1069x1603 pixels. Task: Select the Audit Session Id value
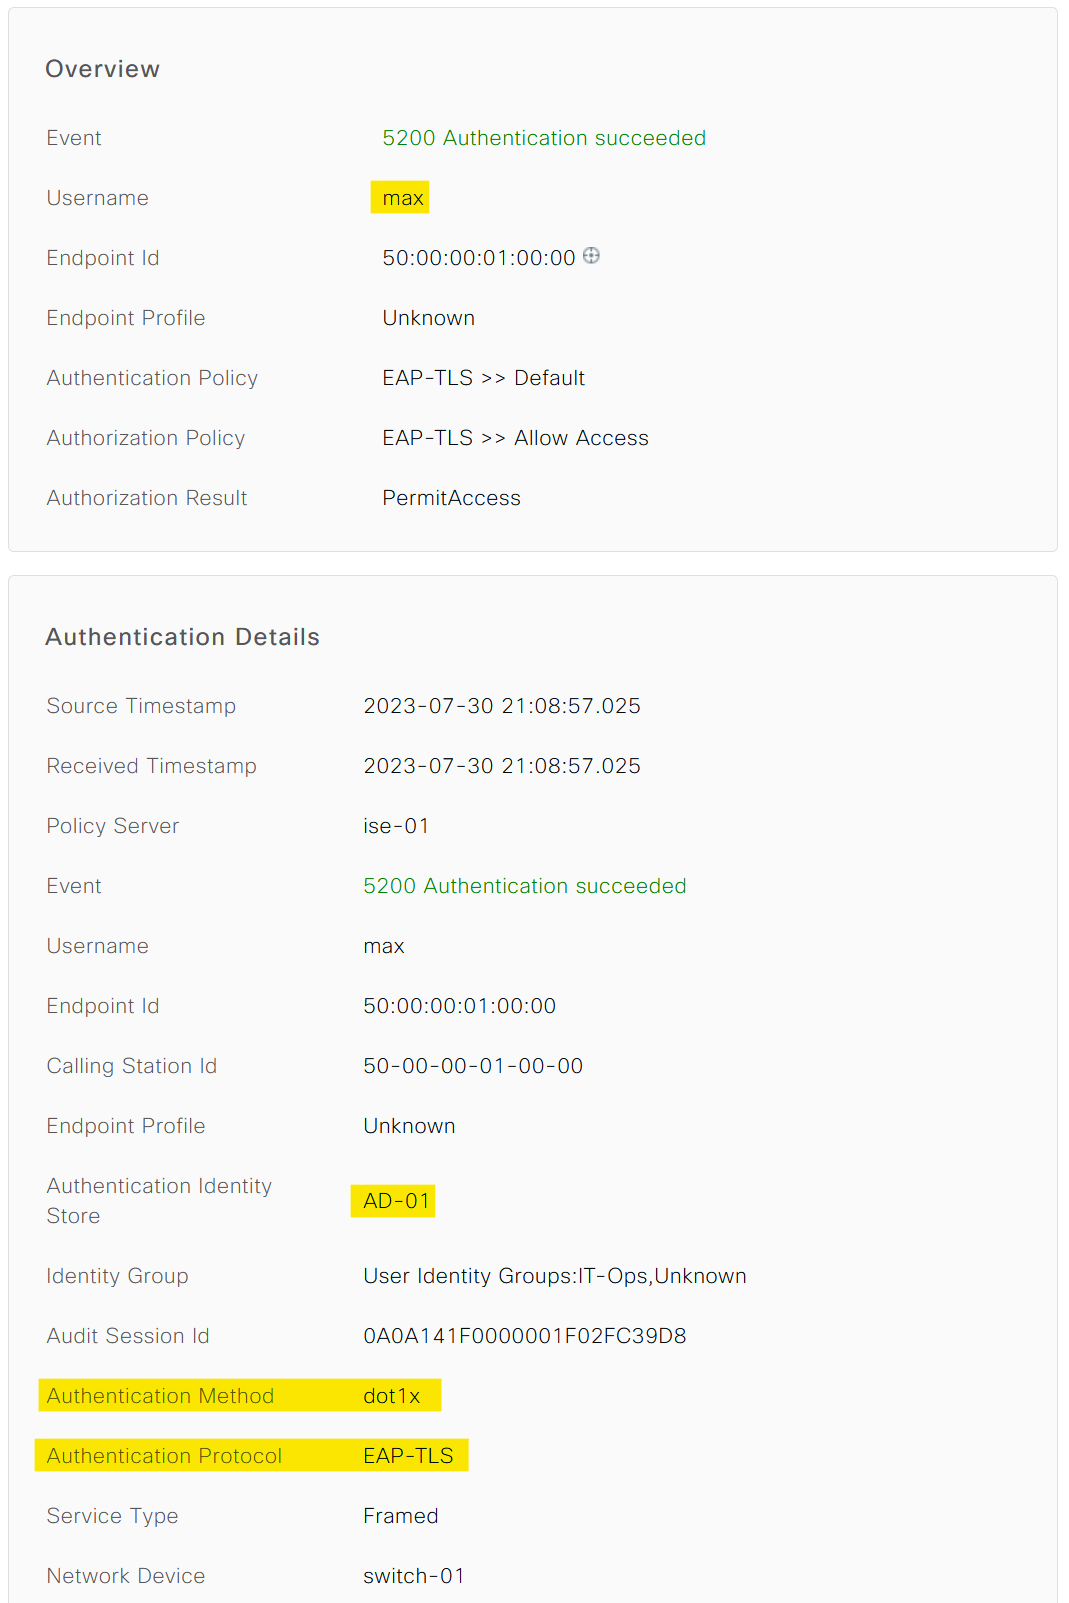tap(524, 1336)
